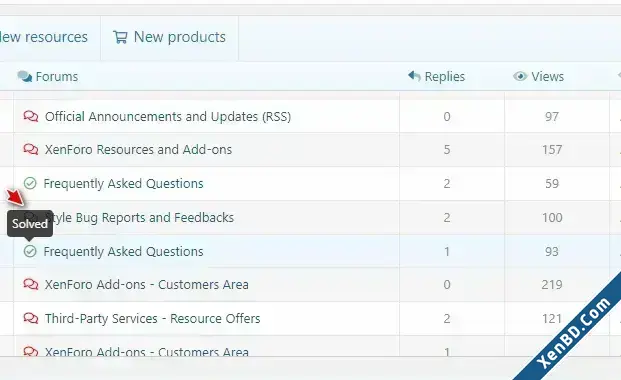Click the speech bubbles icon in Forums header
This screenshot has height=380, width=621.
click(x=25, y=76)
